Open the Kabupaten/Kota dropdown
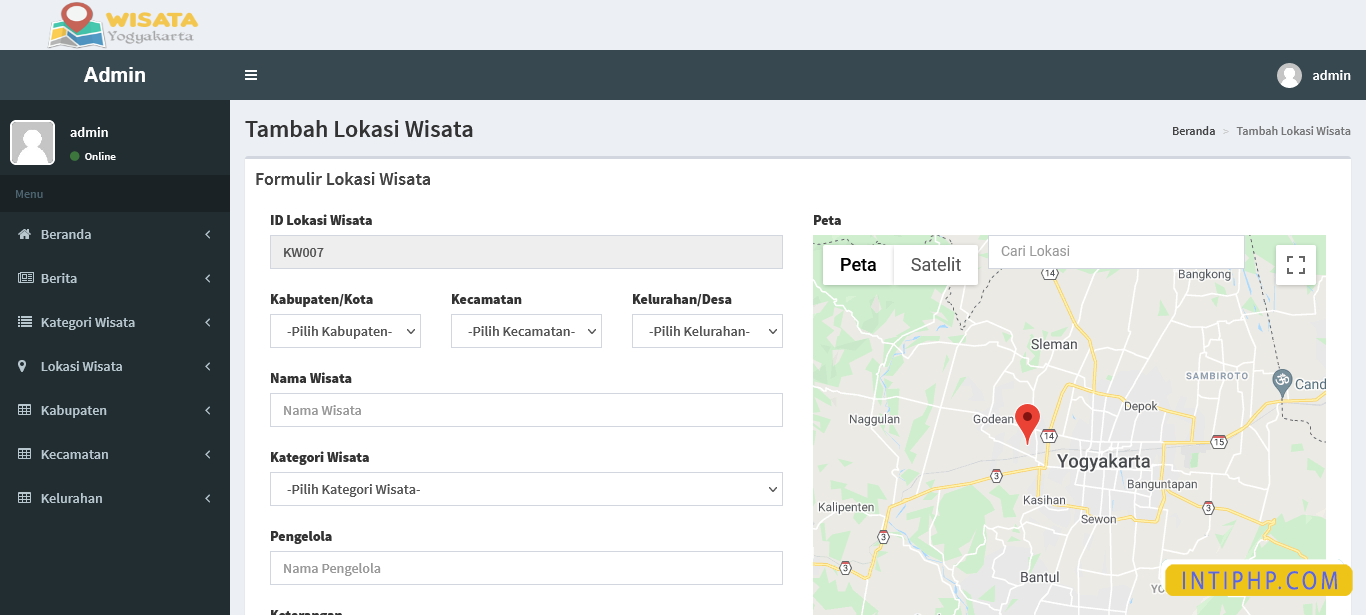Screen dimensions: 1366x615 tap(345, 331)
